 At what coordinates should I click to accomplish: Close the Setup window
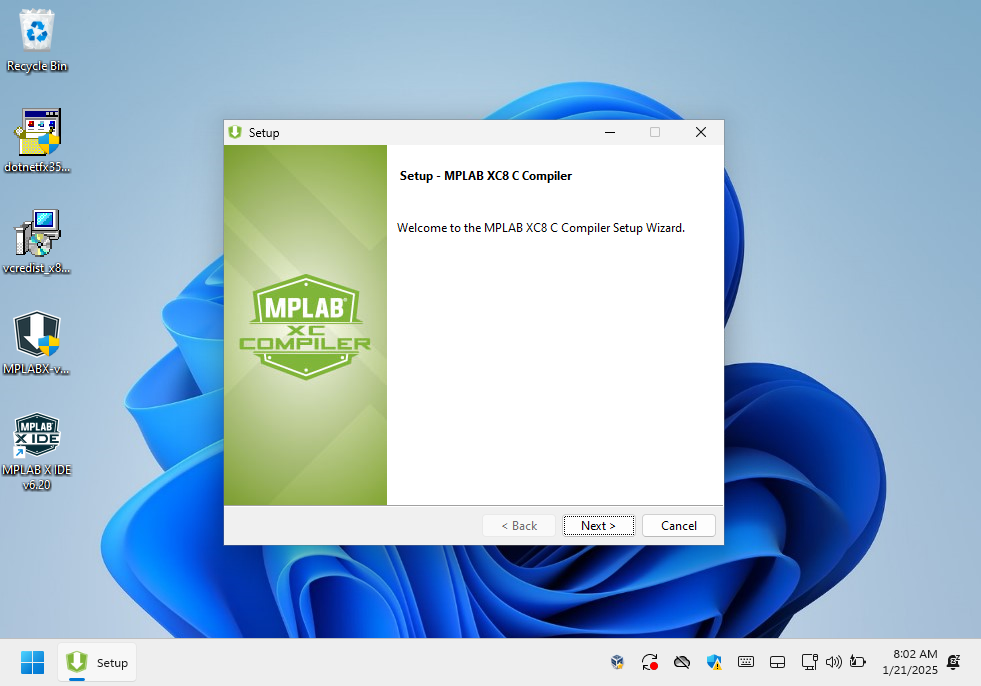(701, 132)
